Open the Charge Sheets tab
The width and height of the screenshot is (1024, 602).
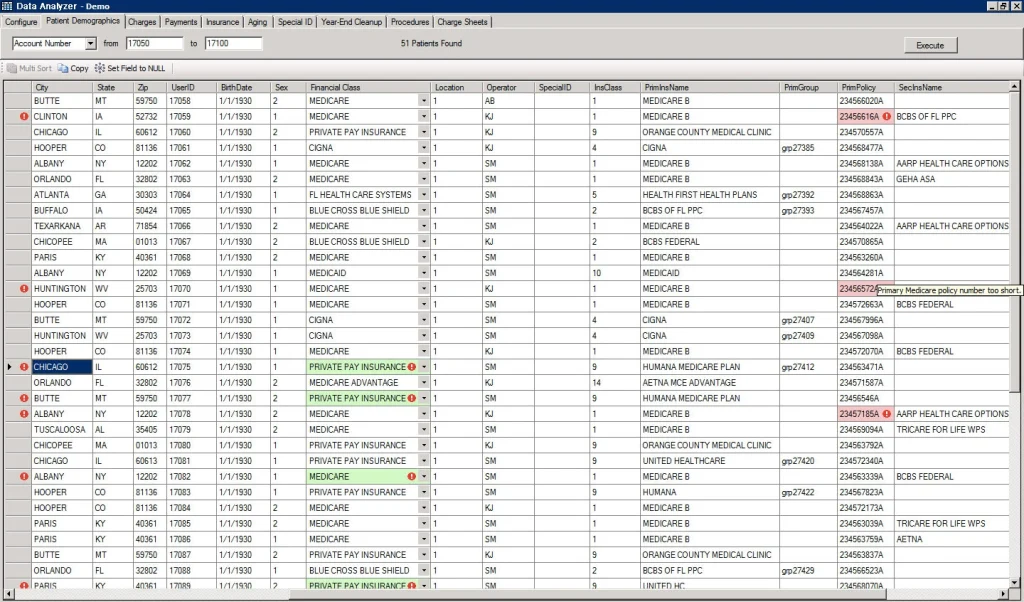[x=462, y=22]
